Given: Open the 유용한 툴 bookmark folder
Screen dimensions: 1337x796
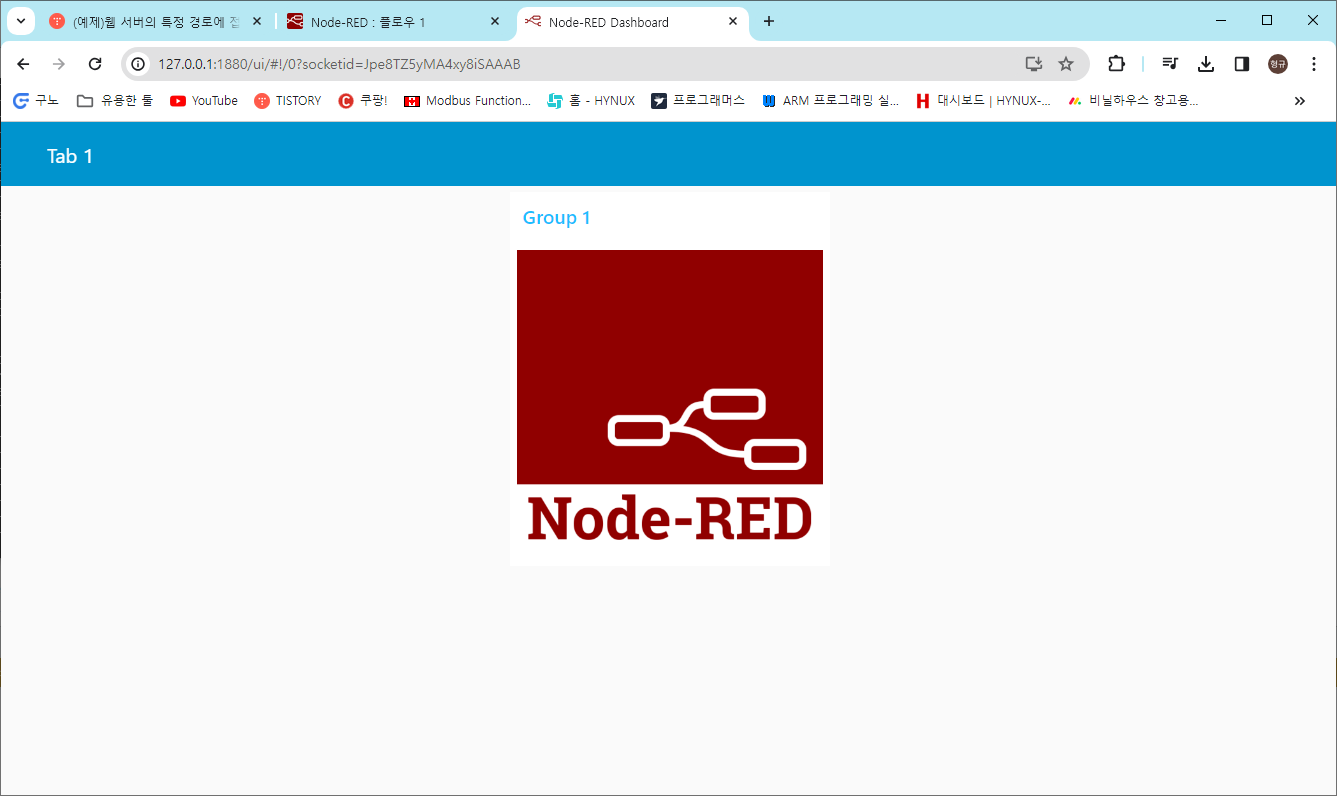Looking at the screenshot, I should tap(115, 101).
